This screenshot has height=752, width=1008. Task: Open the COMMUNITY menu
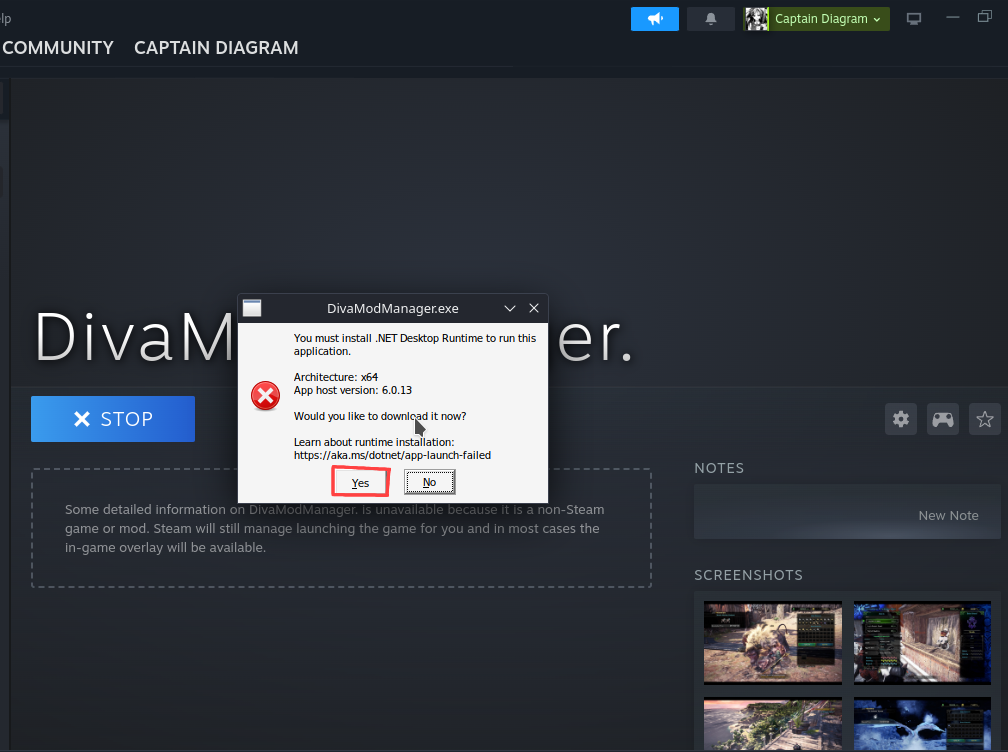pos(58,48)
